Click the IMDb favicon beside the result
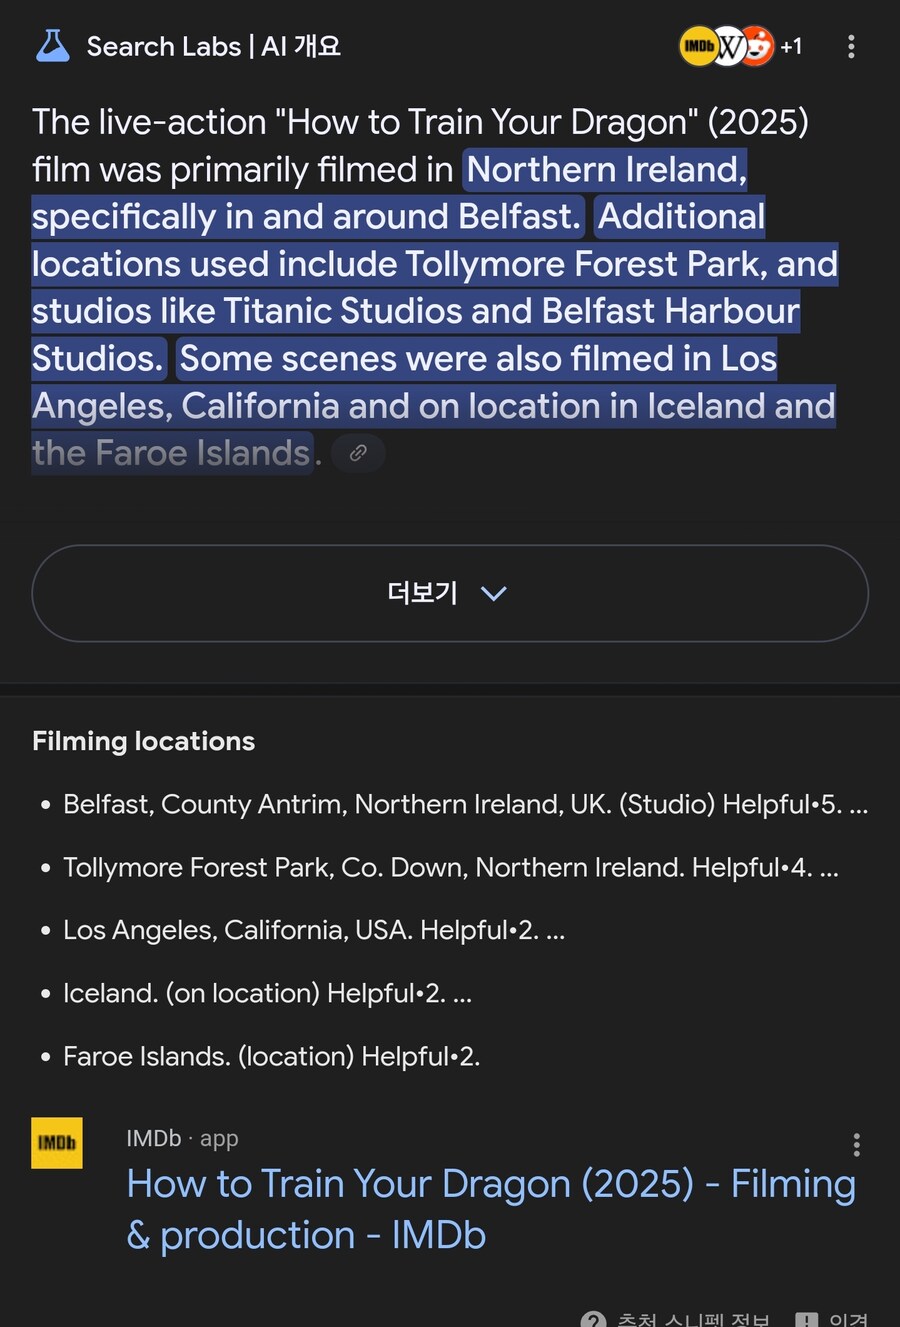The width and height of the screenshot is (900, 1327). [x=57, y=1143]
